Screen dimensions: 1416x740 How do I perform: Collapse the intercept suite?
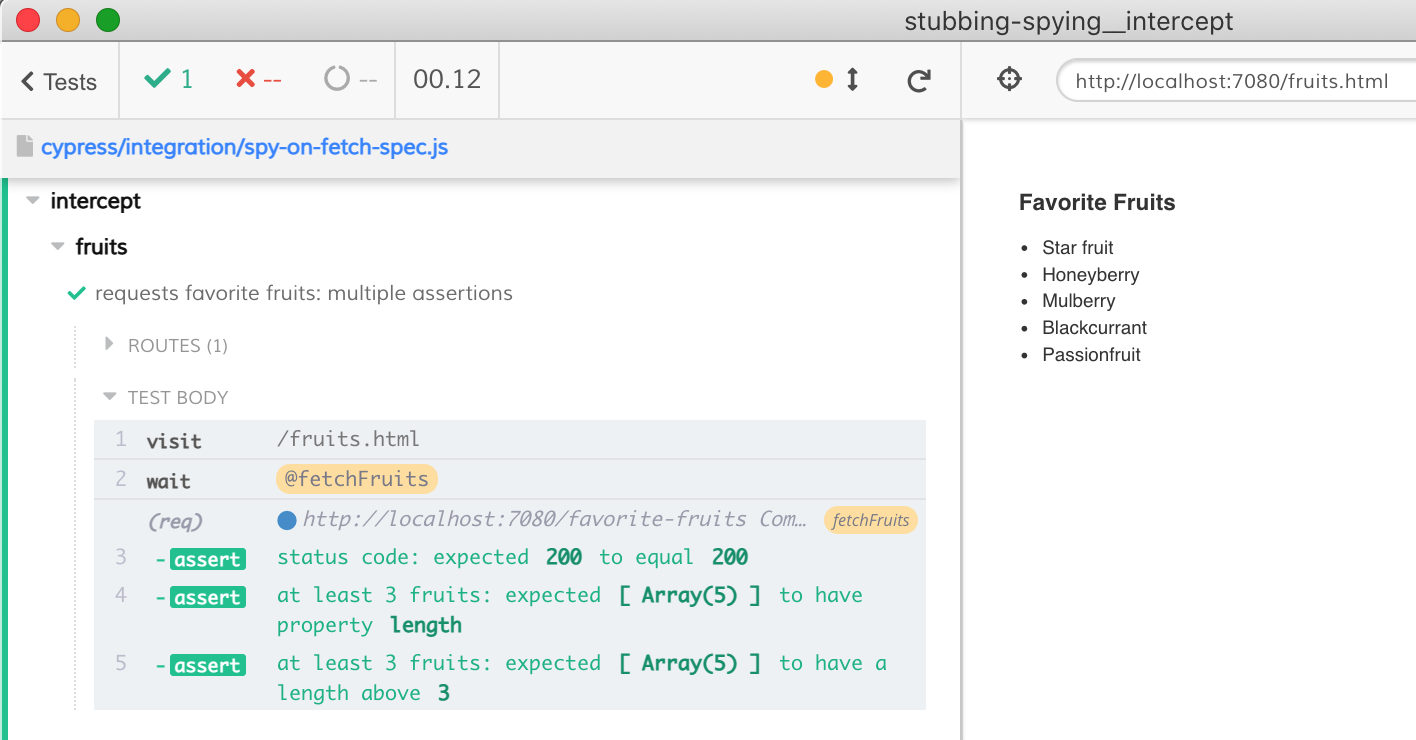click(95, 201)
